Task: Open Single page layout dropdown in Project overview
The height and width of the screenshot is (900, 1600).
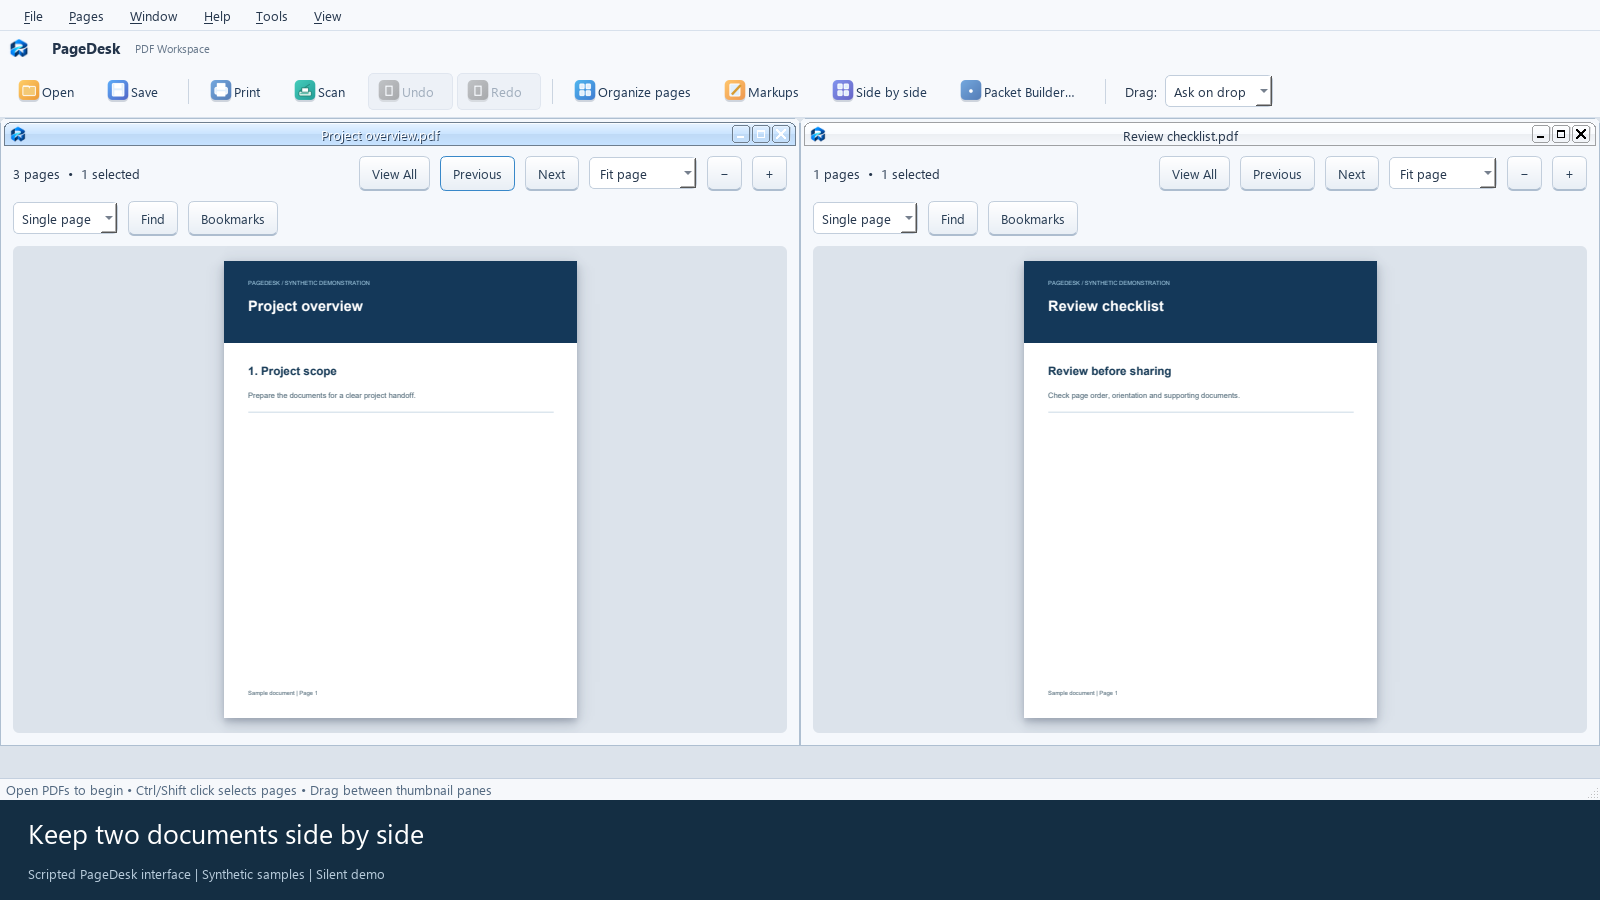Action: [65, 219]
